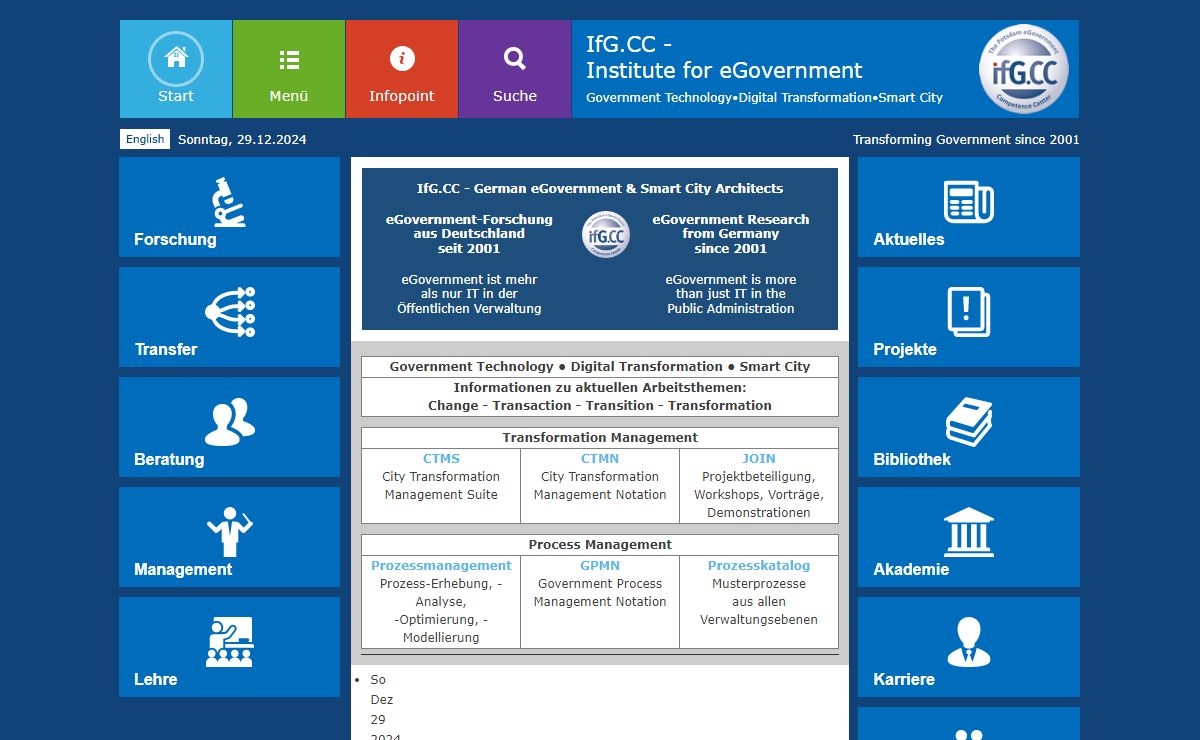The width and height of the screenshot is (1200, 740).
Task: Open Bibliothek tile books icon
Action: tap(969, 422)
